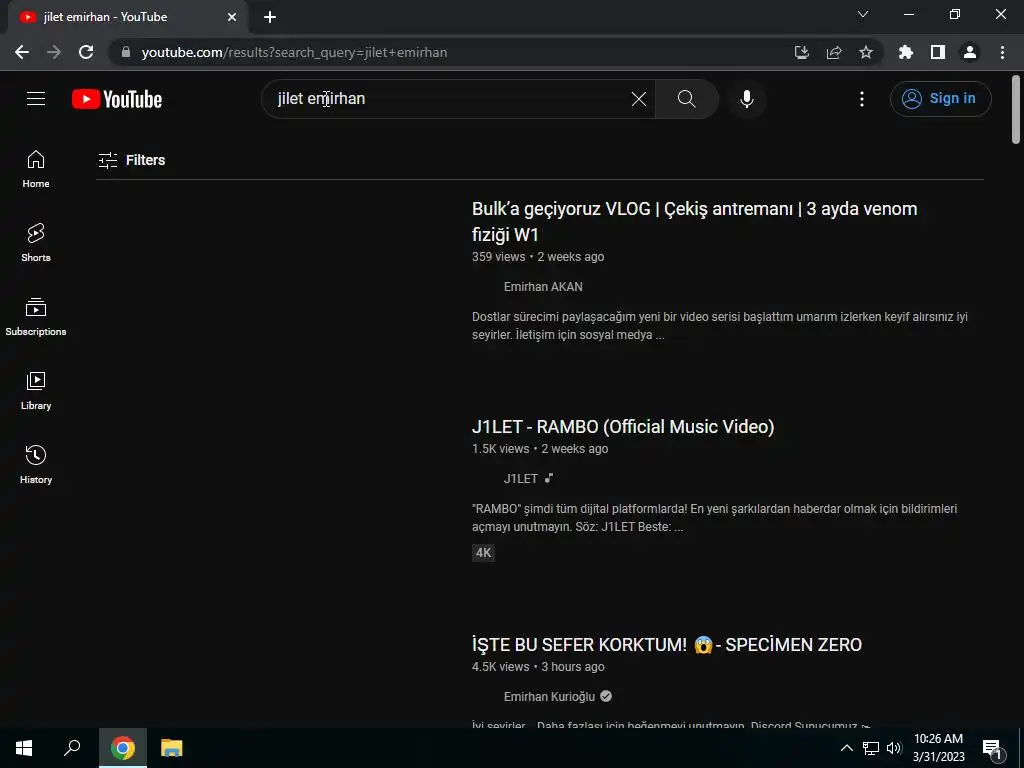The image size is (1024, 768).
Task: Open Emirhan Kurioğlu channel
Action: pos(549,697)
